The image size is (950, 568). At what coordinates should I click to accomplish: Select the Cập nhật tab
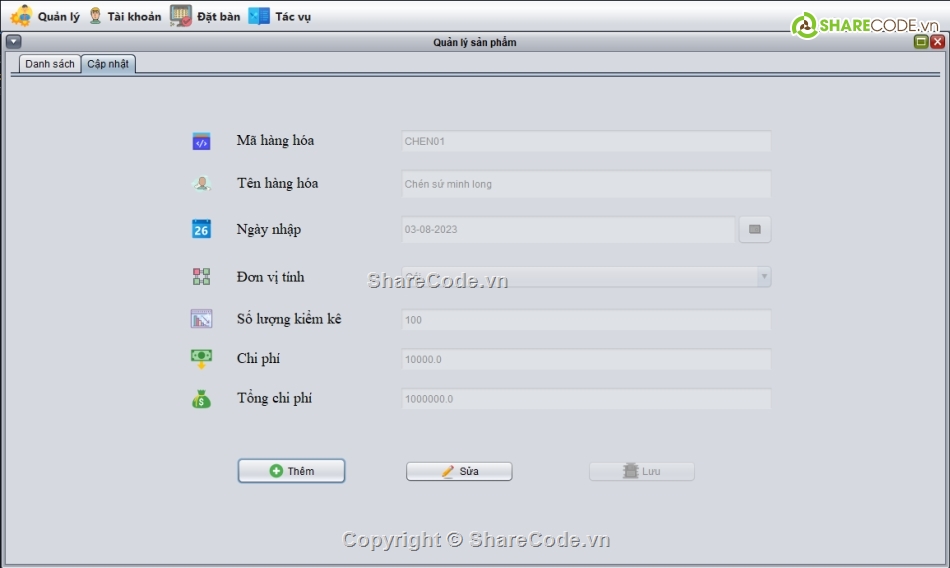click(108, 64)
